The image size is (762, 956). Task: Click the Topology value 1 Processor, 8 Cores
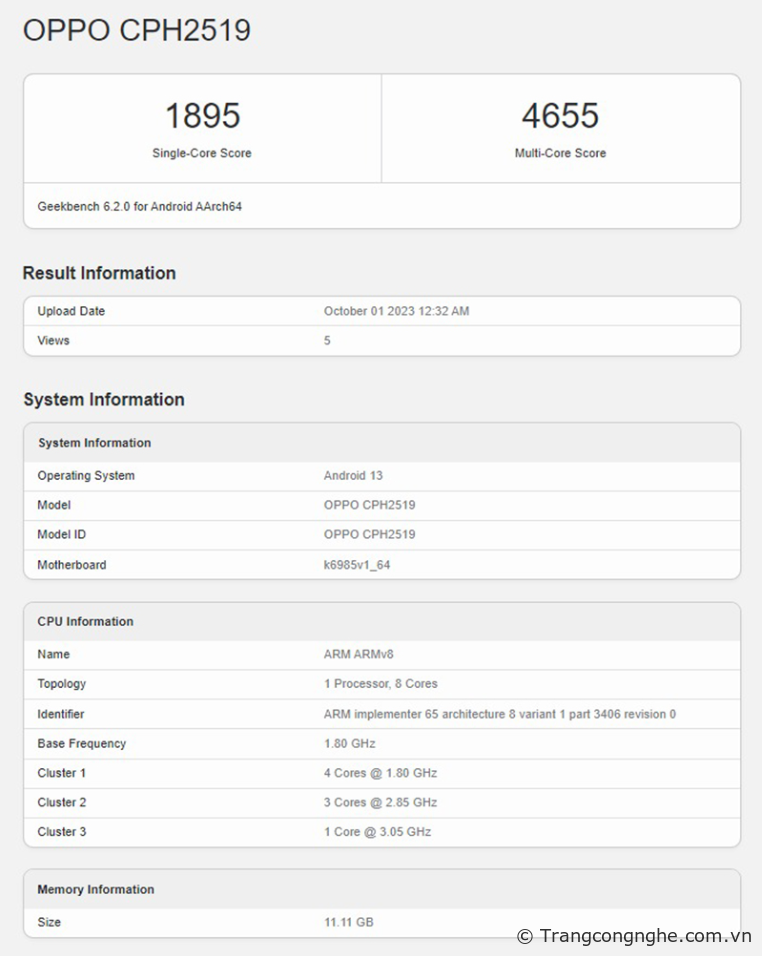pyautogui.click(x=380, y=684)
